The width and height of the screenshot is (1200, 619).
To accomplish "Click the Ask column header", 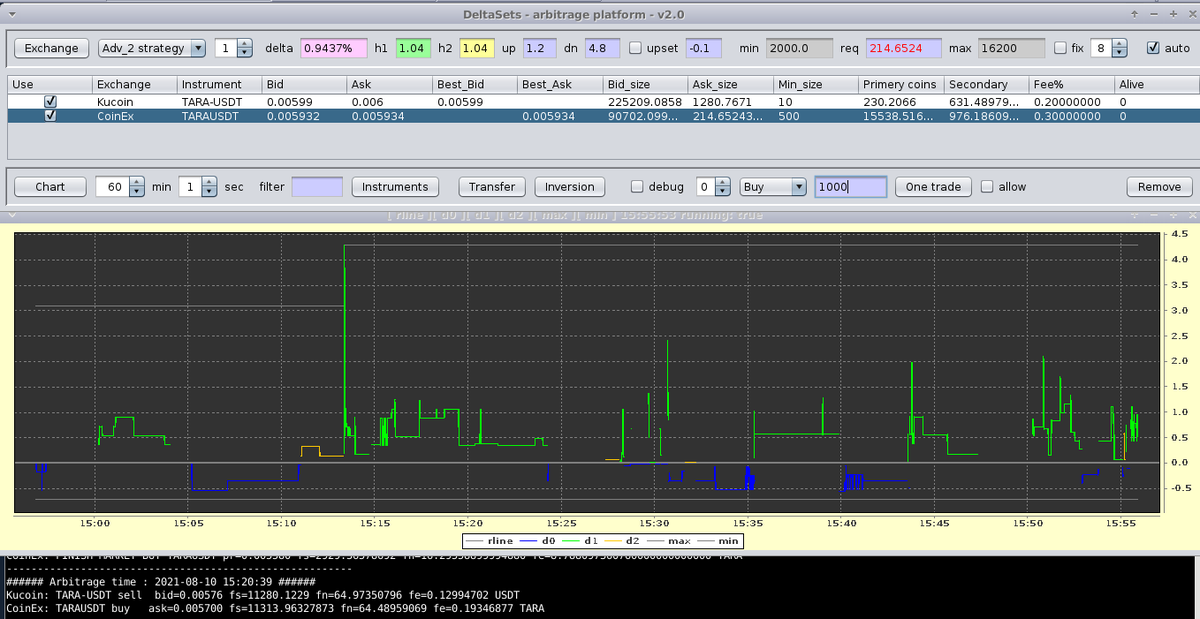I will [390, 85].
